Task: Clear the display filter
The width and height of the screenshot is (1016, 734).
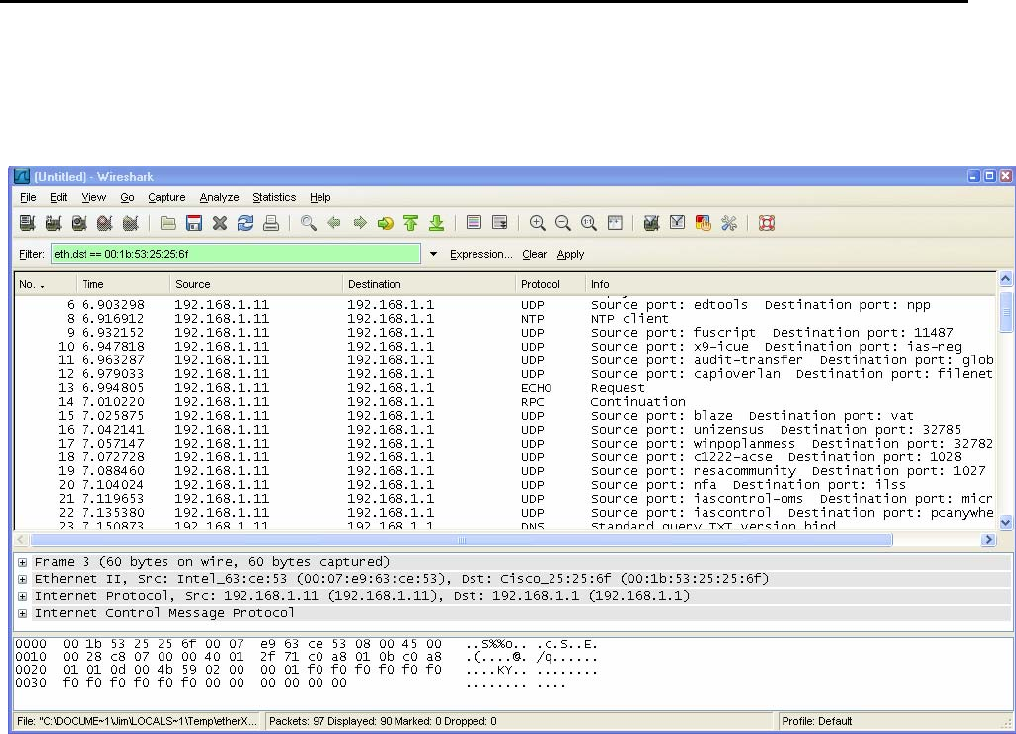Action: point(535,254)
